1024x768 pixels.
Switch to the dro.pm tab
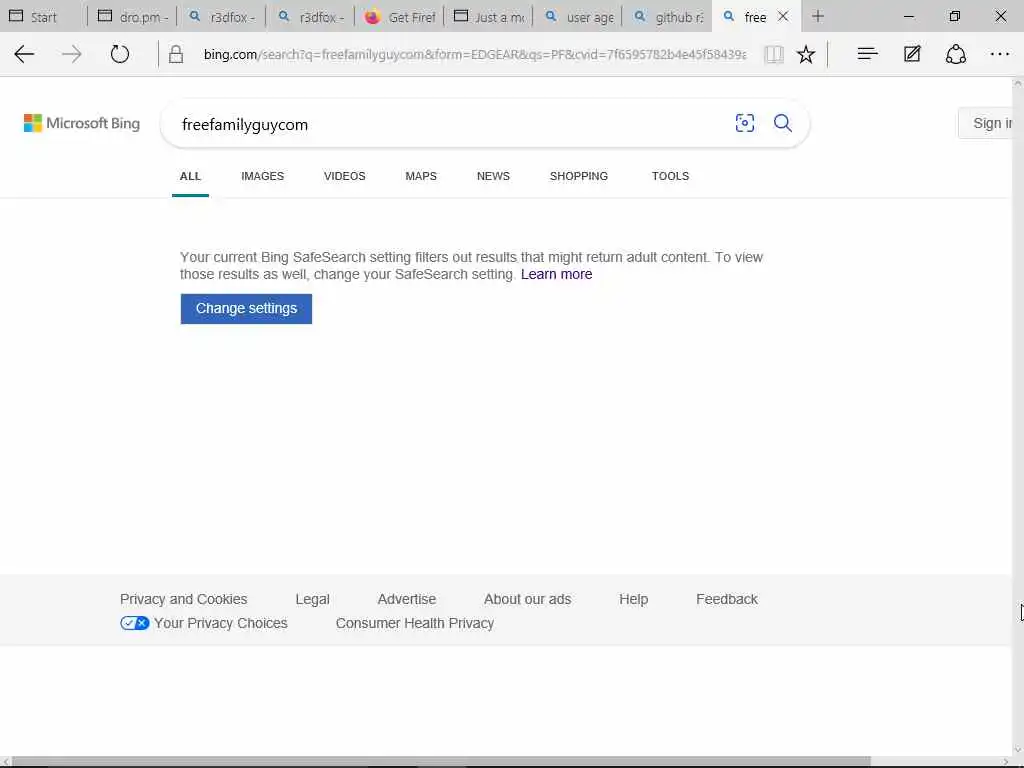coord(133,16)
